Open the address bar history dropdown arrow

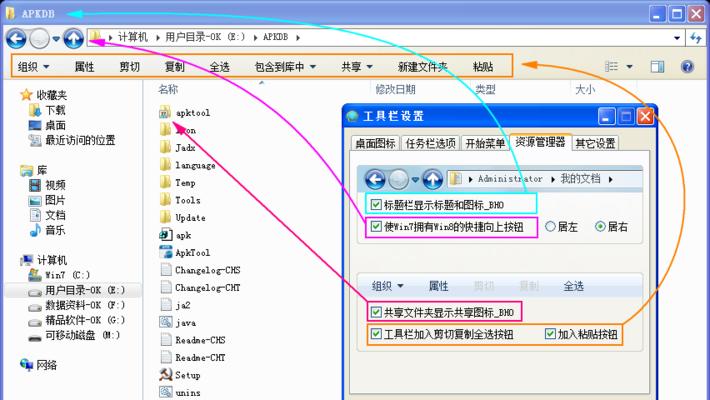pos(677,38)
